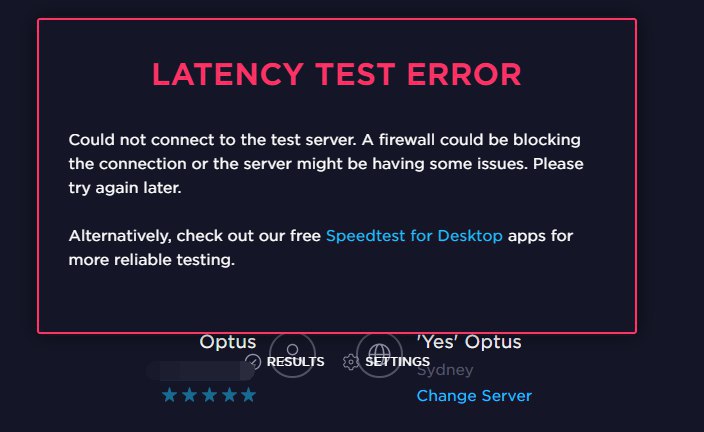Rate Optus with the fourth star
The height and width of the screenshot is (432, 704).
coord(228,396)
